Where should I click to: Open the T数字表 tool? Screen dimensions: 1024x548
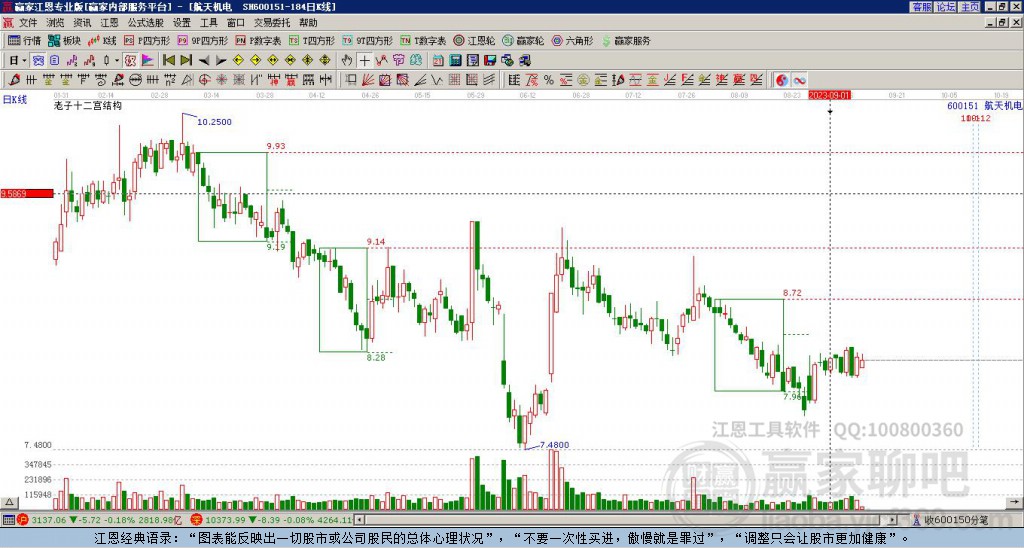(x=423, y=40)
